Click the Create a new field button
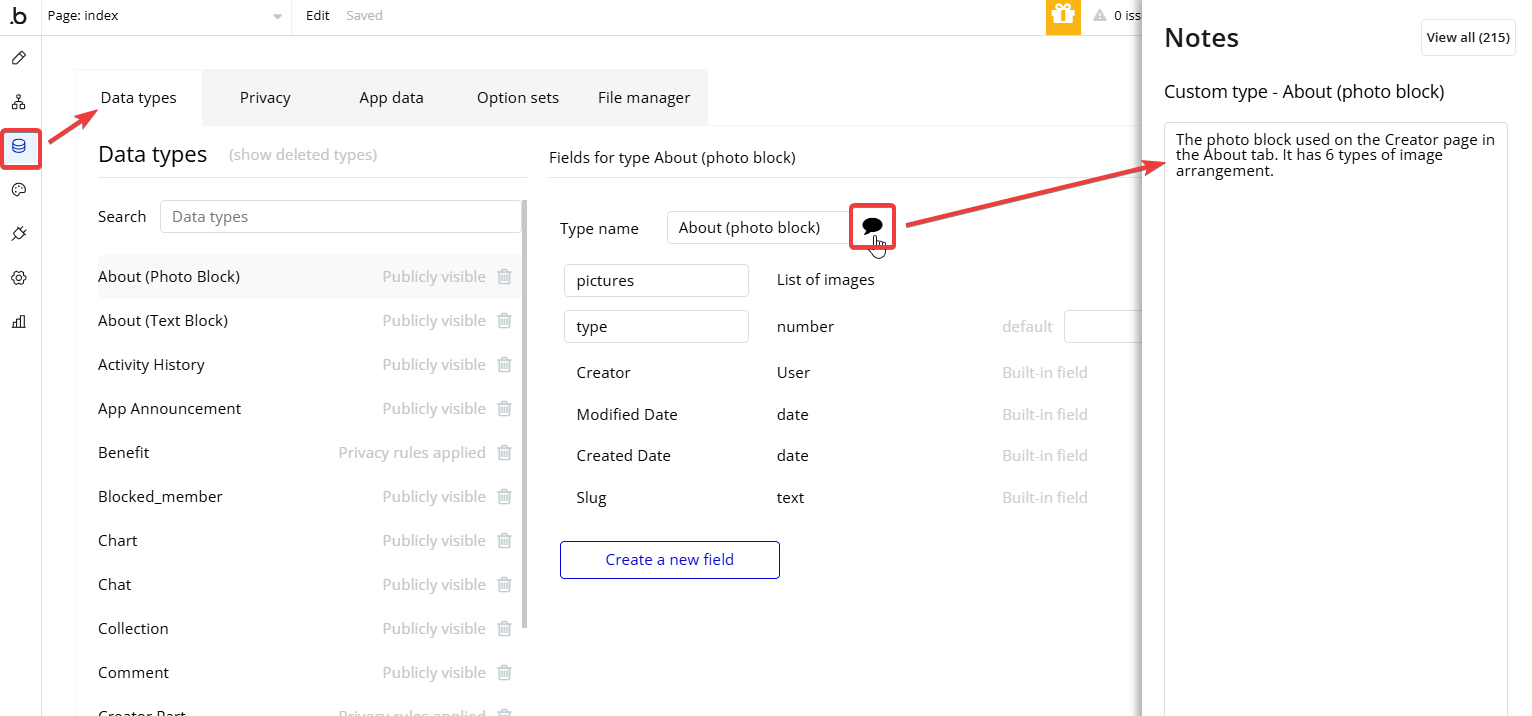The height and width of the screenshot is (716, 1532). coord(669,560)
